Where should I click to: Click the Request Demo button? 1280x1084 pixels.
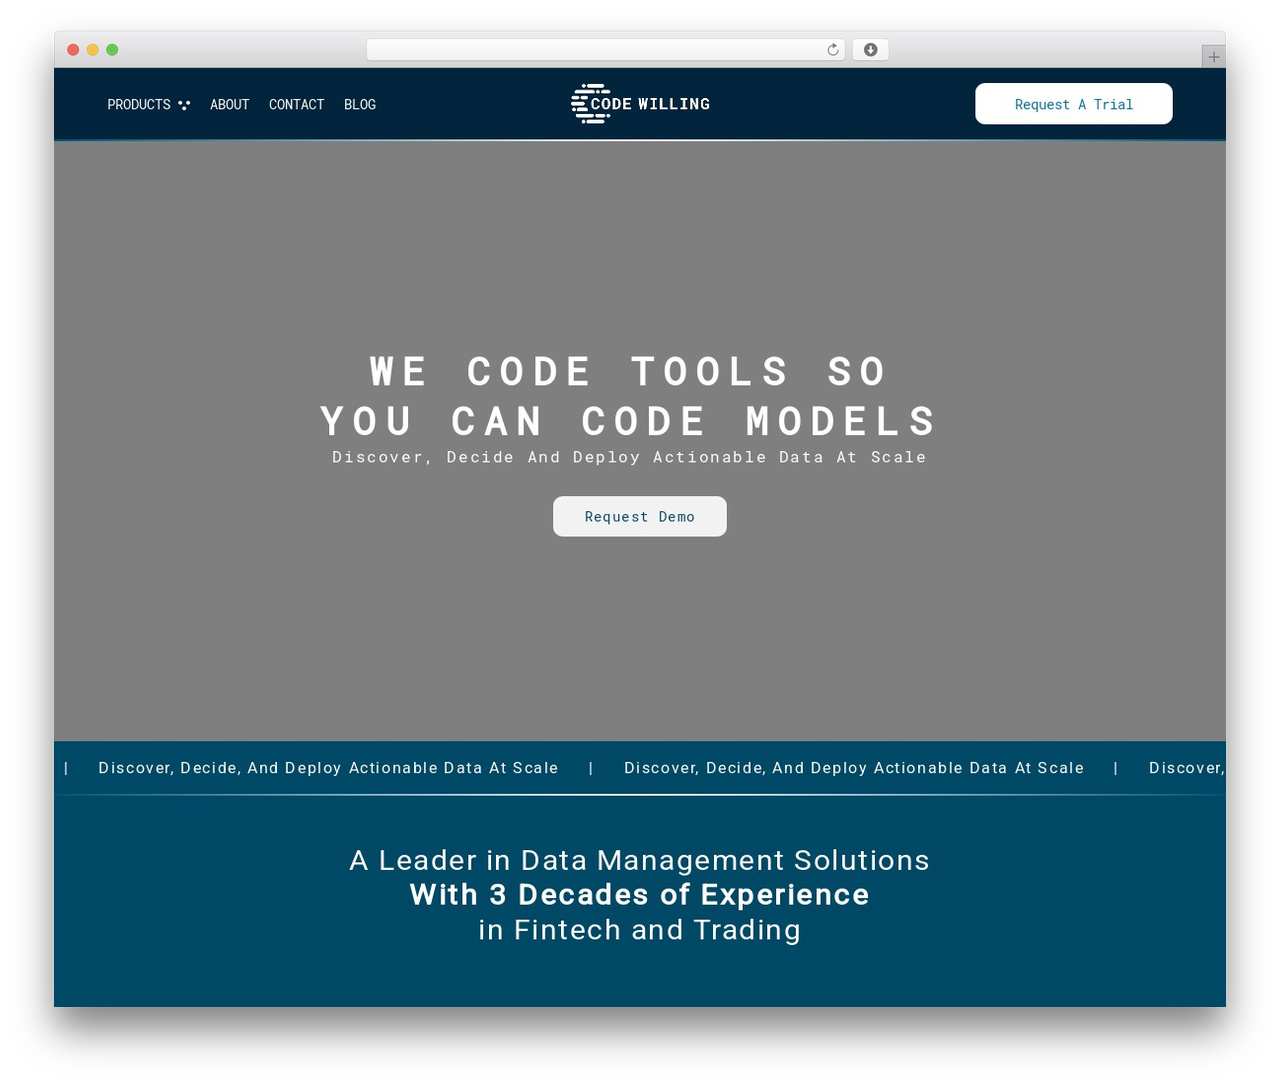coord(640,516)
